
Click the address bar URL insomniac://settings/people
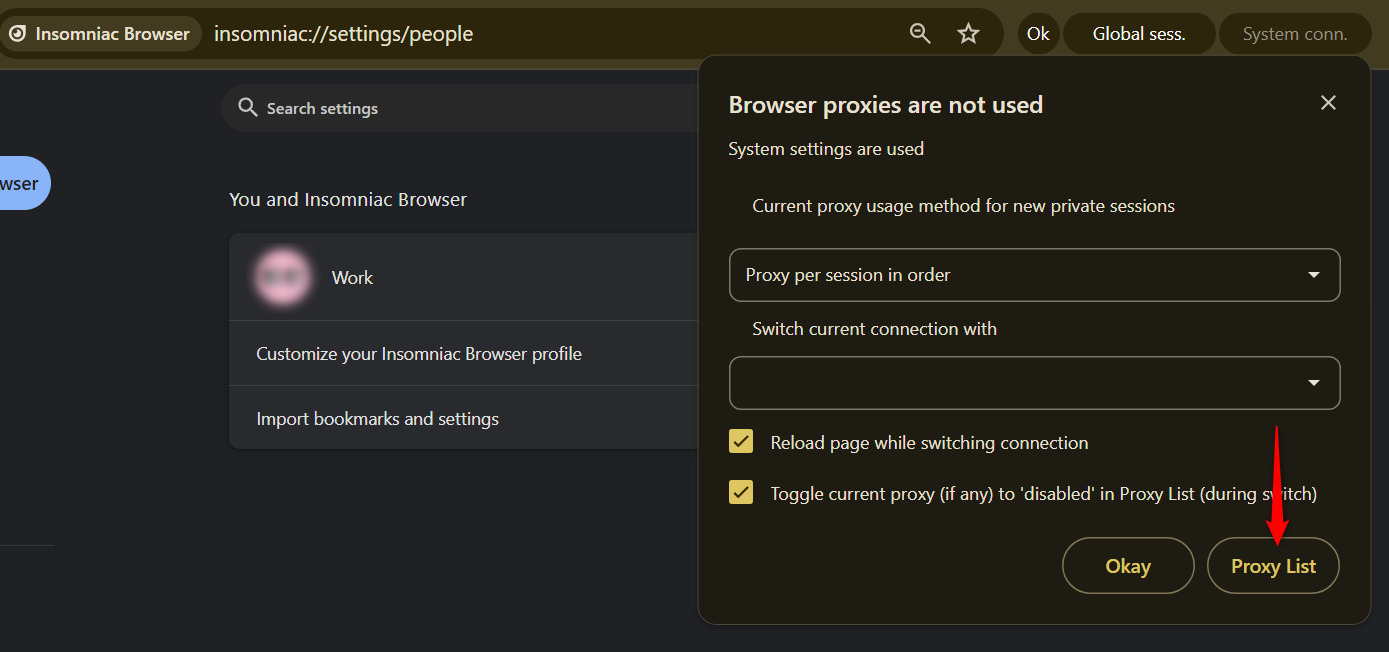[343, 34]
